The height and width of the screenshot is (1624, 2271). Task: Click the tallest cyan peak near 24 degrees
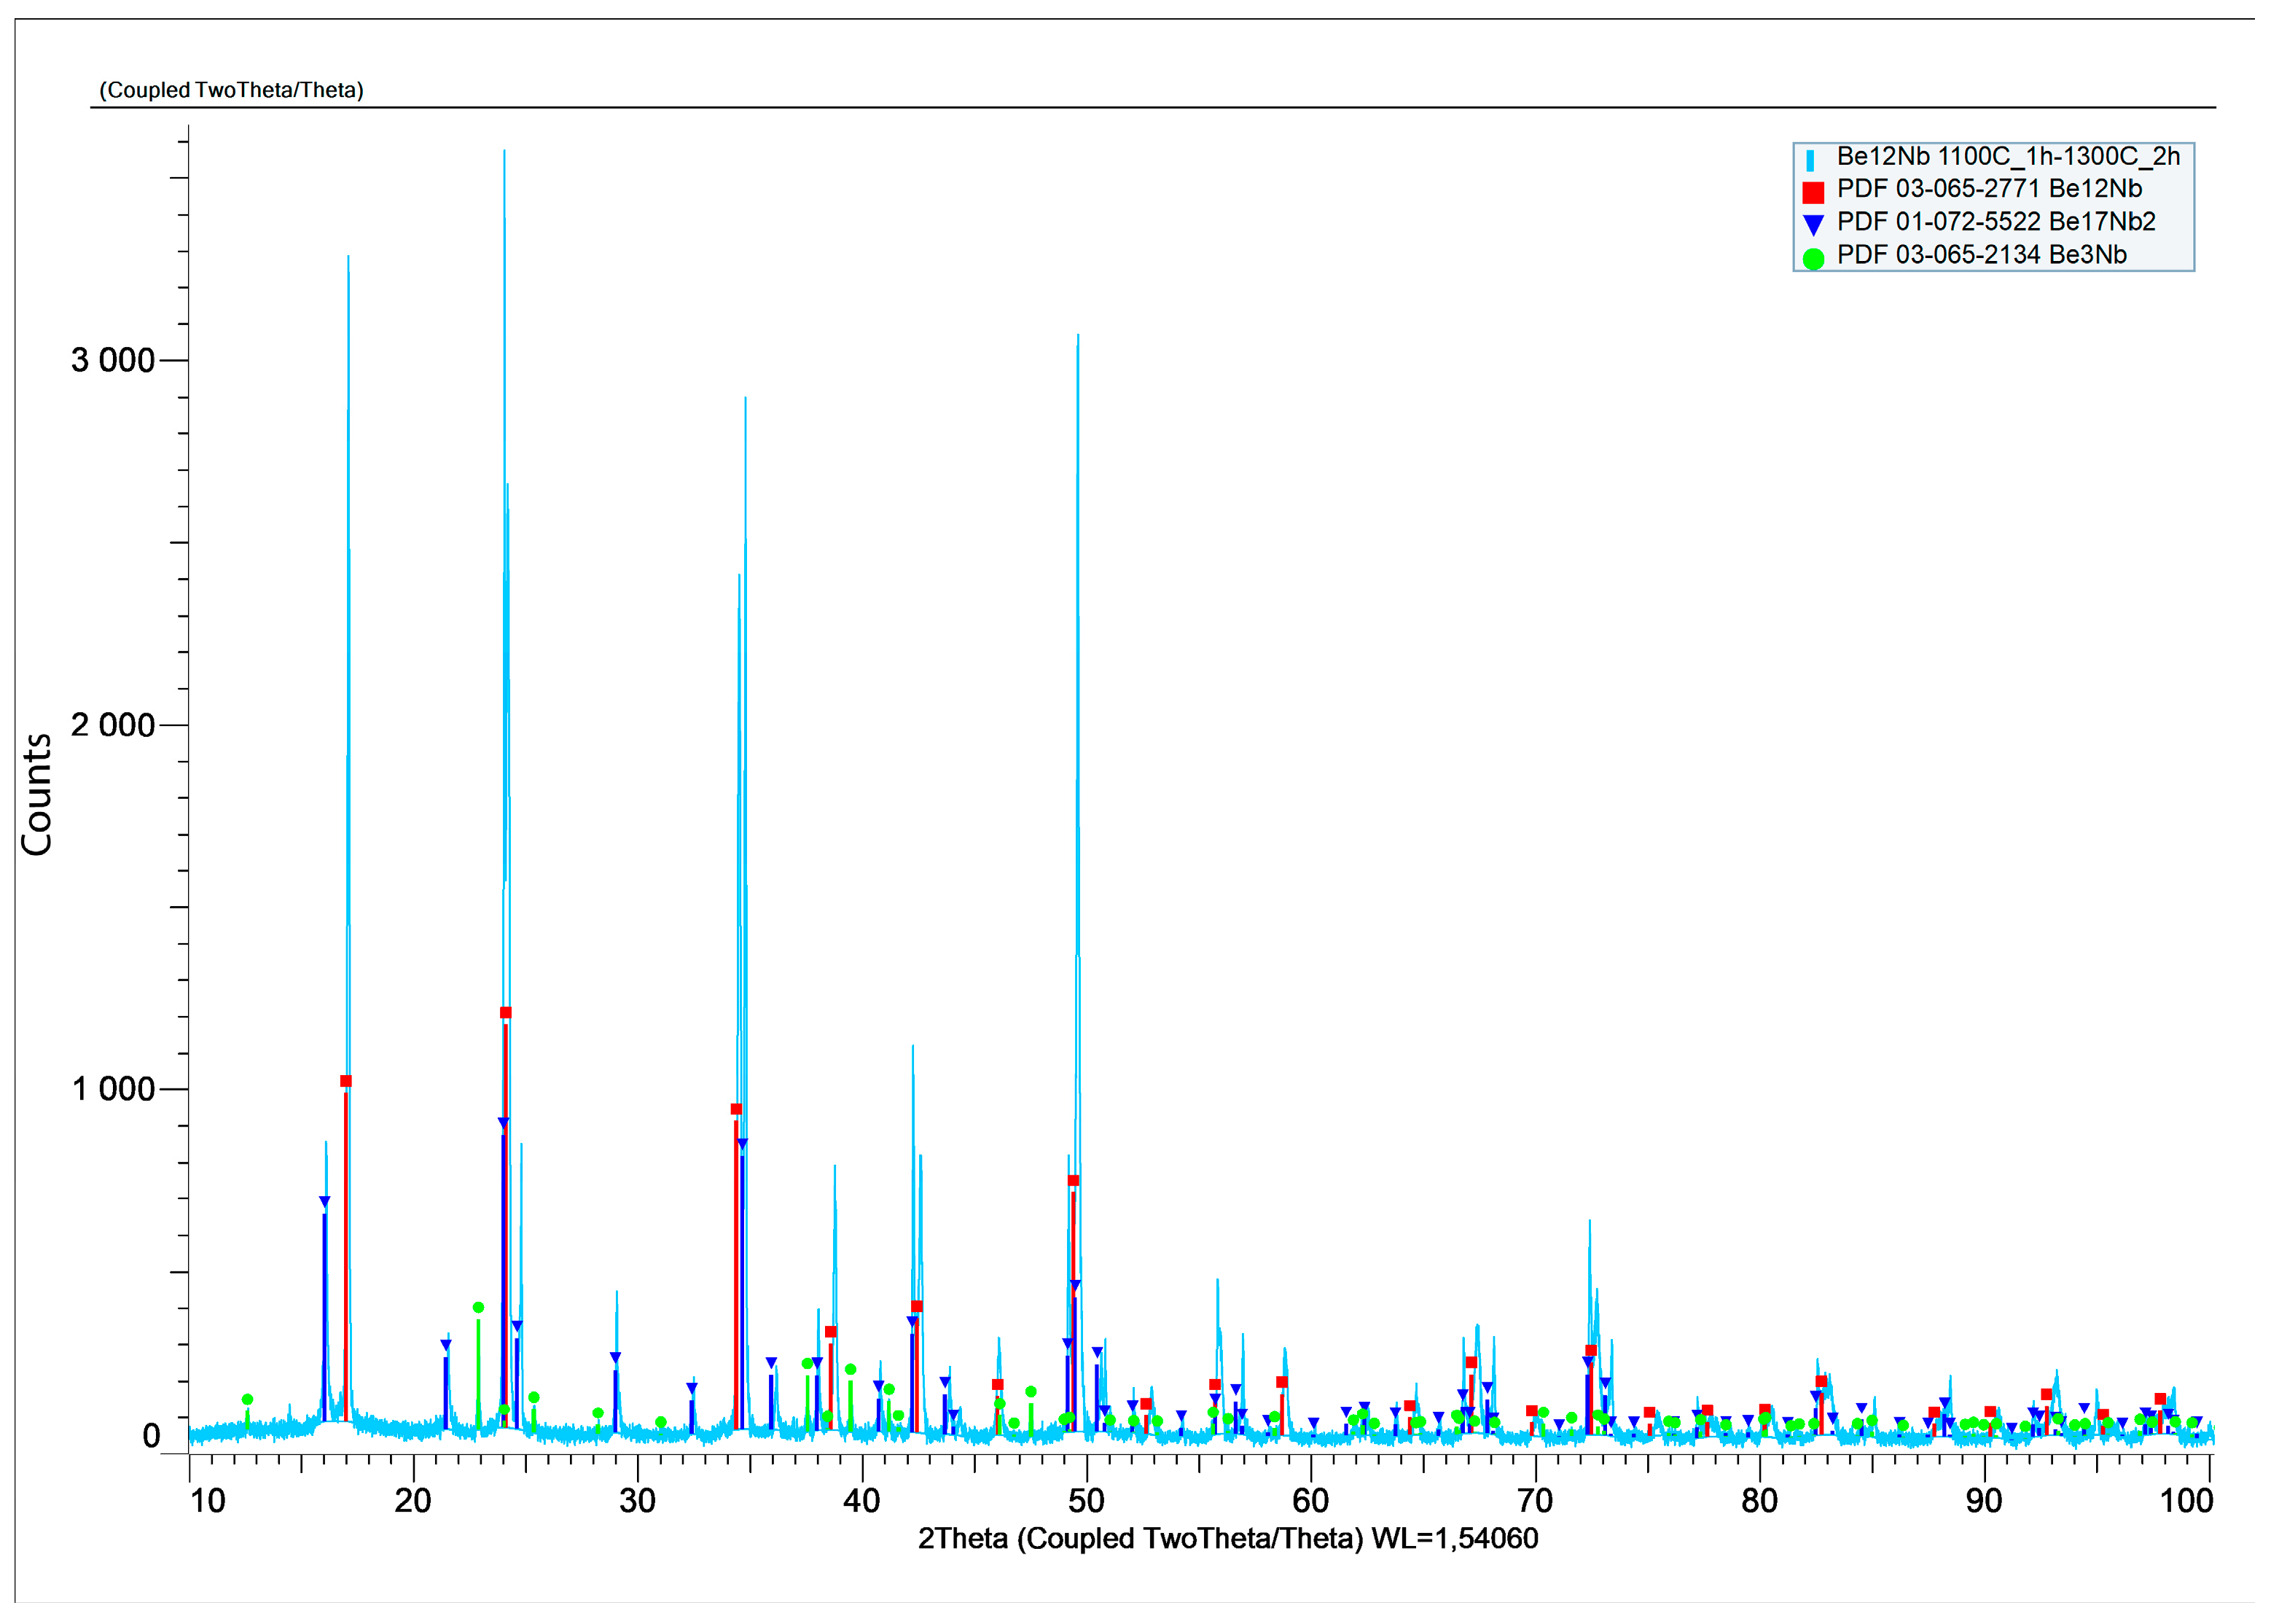pyautogui.click(x=504, y=153)
